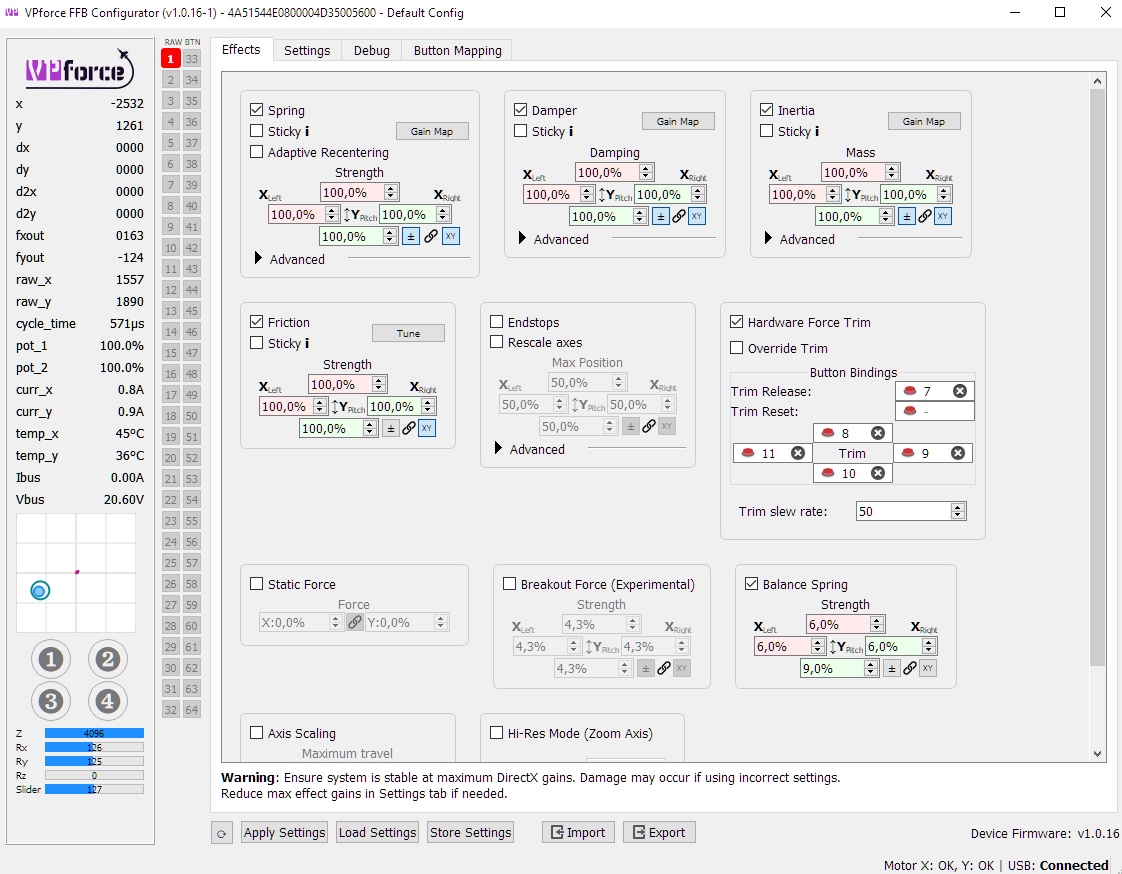Viewport: 1122px width, 874px height.
Task: Expand Advanced section under Endstops
Action: click(x=499, y=449)
